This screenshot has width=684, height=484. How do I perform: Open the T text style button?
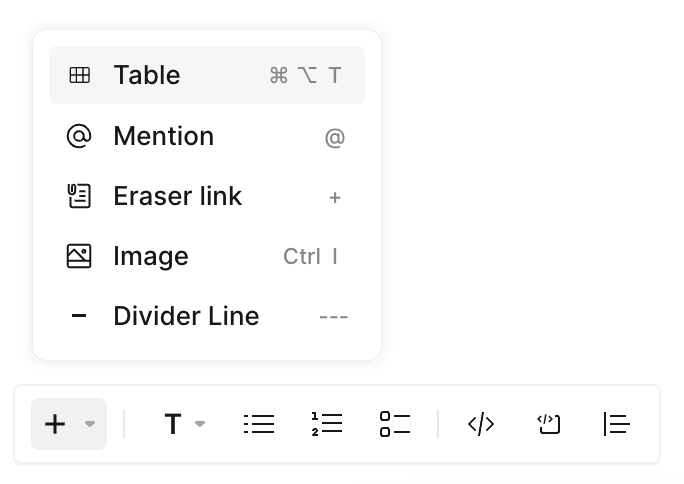pyautogui.click(x=173, y=424)
